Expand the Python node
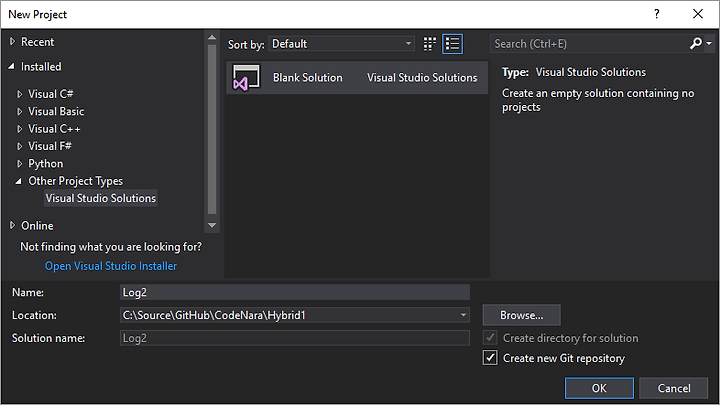The width and height of the screenshot is (720, 405). point(19,164)
